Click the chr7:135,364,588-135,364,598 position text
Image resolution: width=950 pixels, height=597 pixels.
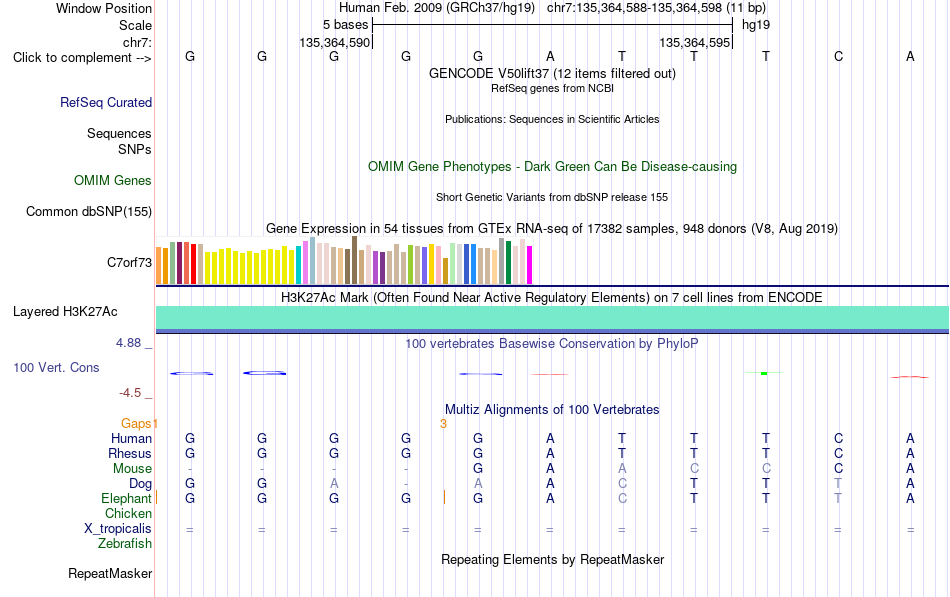point(656,8)
